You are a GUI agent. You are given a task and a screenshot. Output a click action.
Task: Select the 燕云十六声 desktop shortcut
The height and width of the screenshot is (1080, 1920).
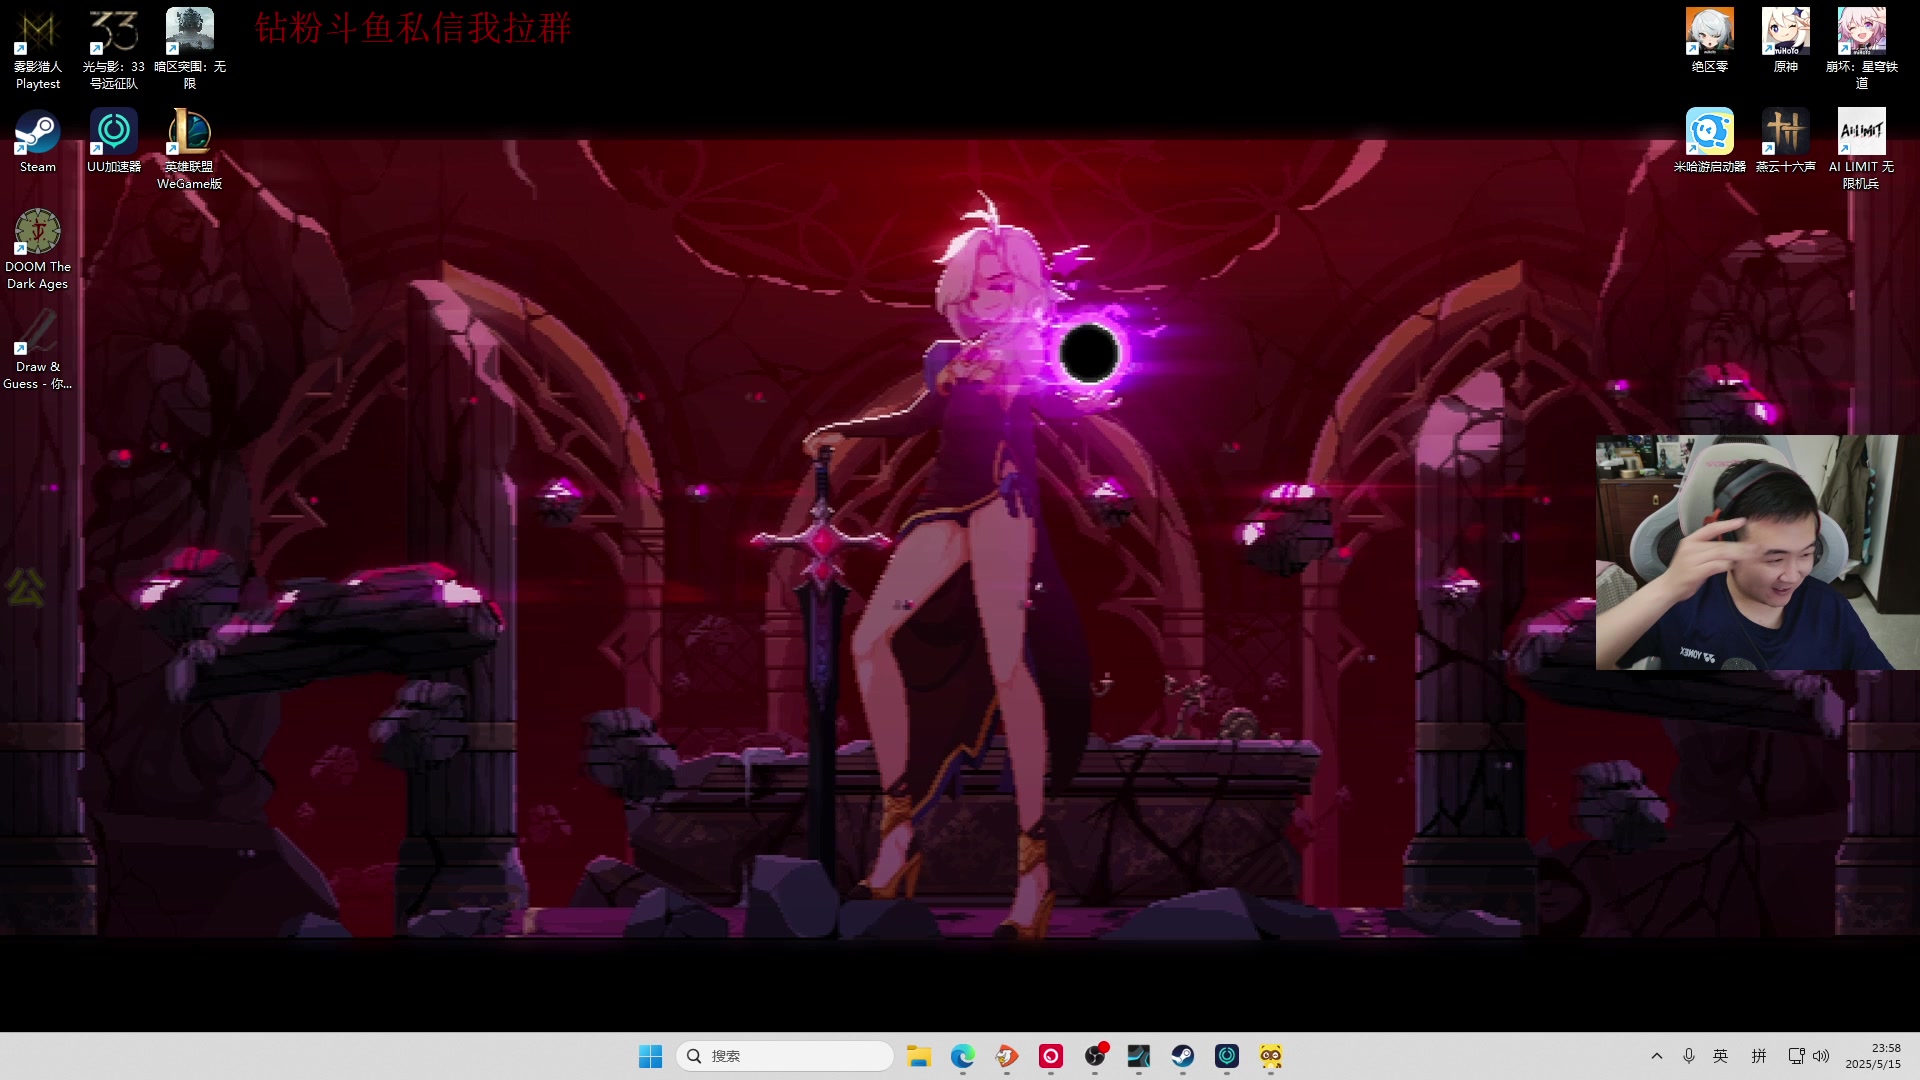pyautogui.click(x=1786, y=142)
